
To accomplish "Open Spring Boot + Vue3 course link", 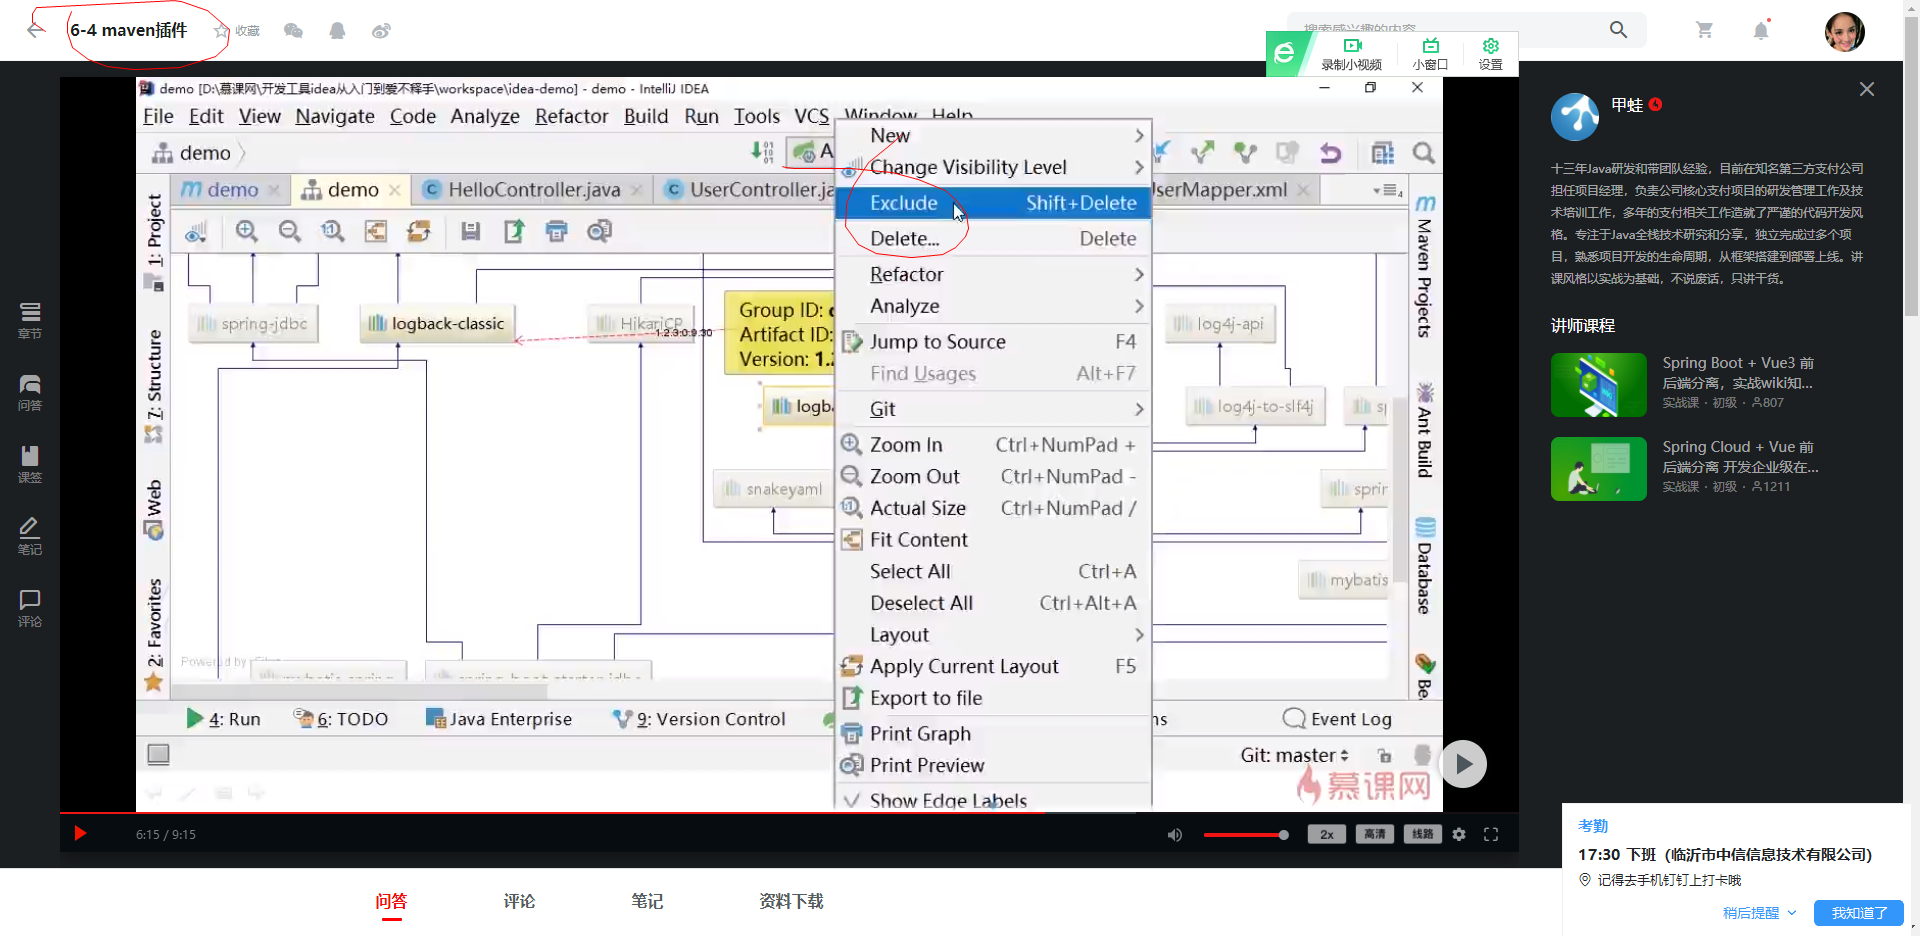I will coord(1738,373).
